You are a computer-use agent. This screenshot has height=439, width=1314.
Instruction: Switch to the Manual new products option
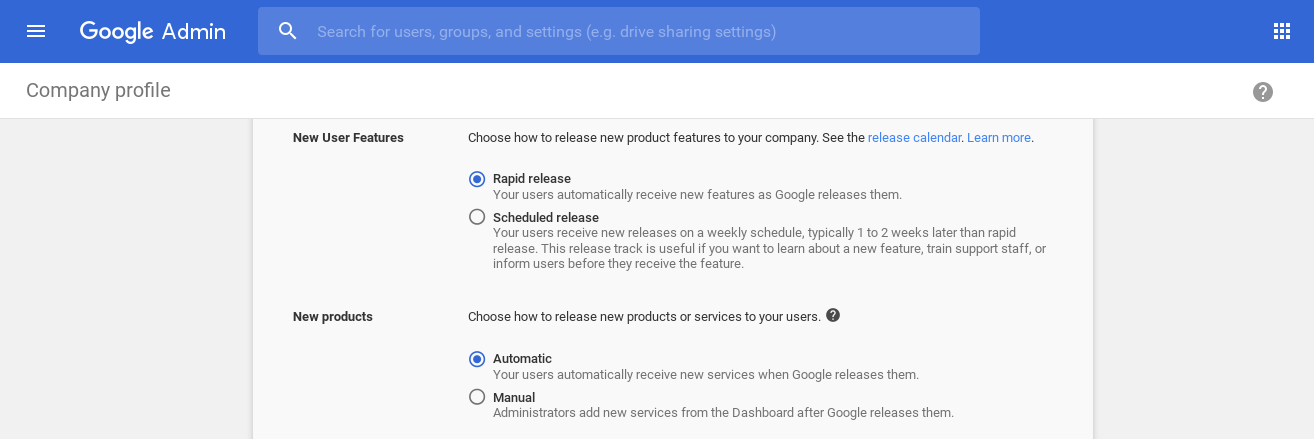coord(477,397)
